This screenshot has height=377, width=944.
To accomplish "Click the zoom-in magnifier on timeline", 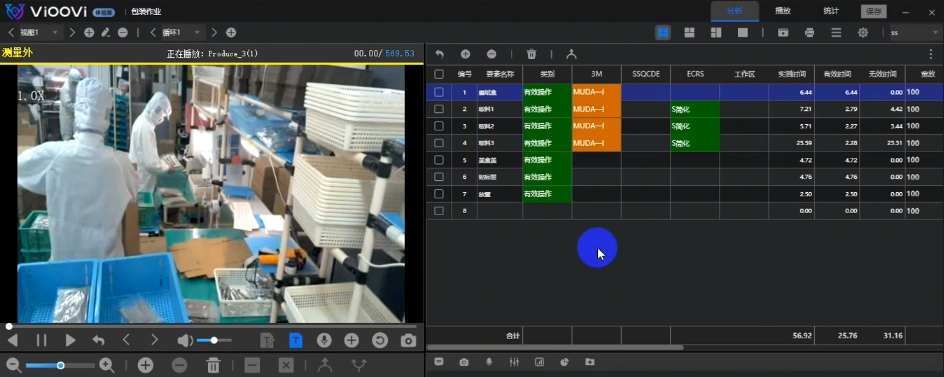I will click(107, 365).
